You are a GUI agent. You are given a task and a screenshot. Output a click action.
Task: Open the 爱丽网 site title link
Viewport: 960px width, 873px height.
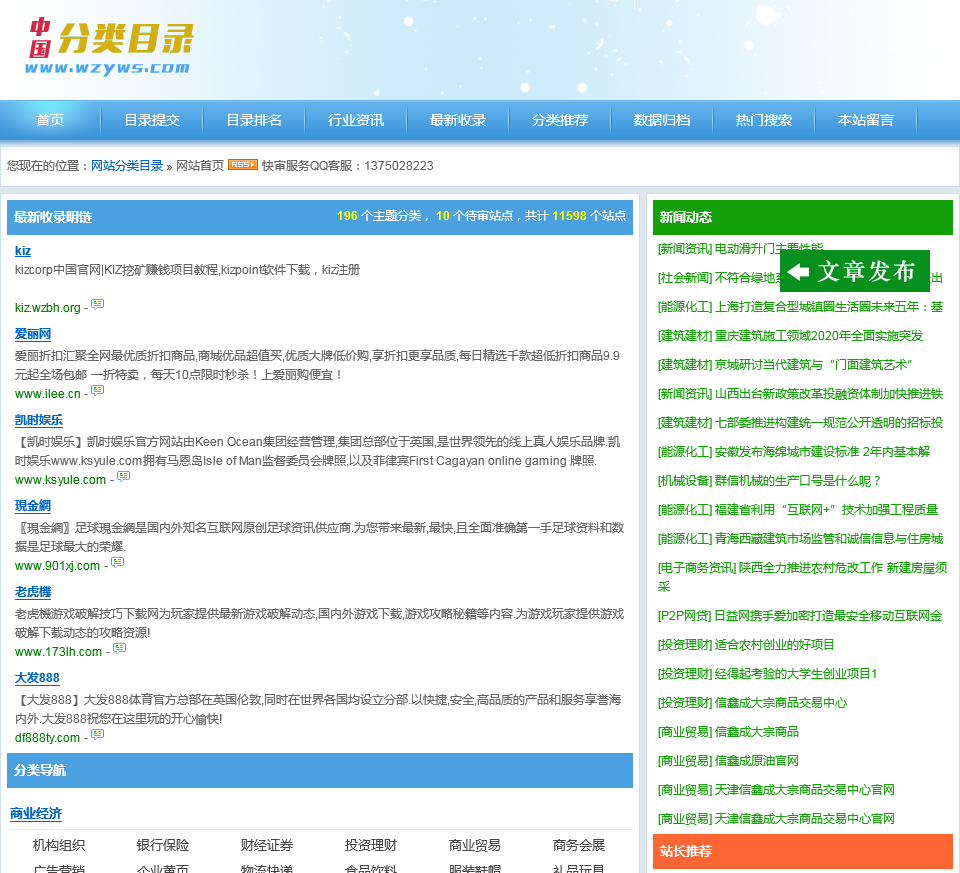click(32, 334)
